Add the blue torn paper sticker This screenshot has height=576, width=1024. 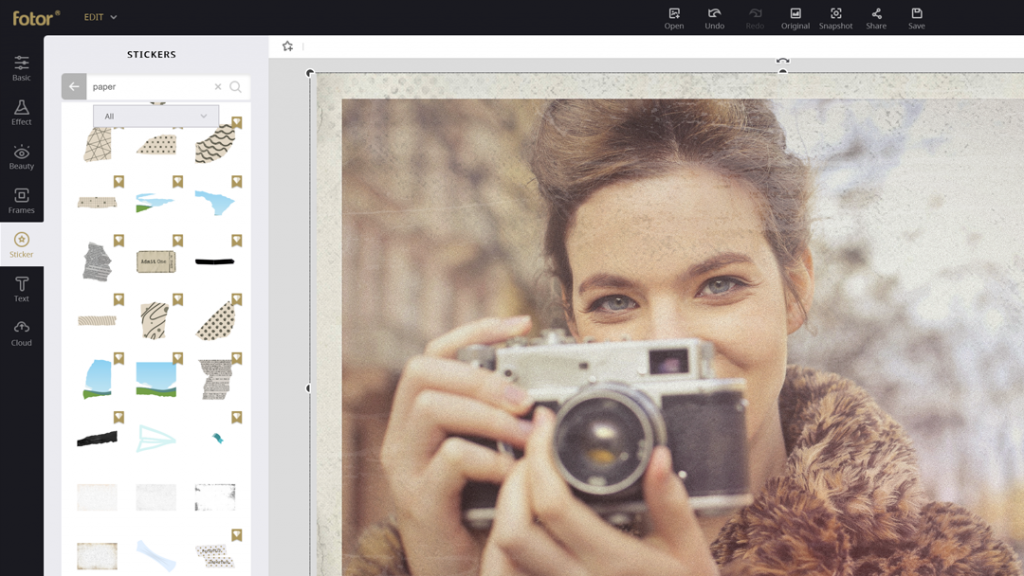pos(215,202)
